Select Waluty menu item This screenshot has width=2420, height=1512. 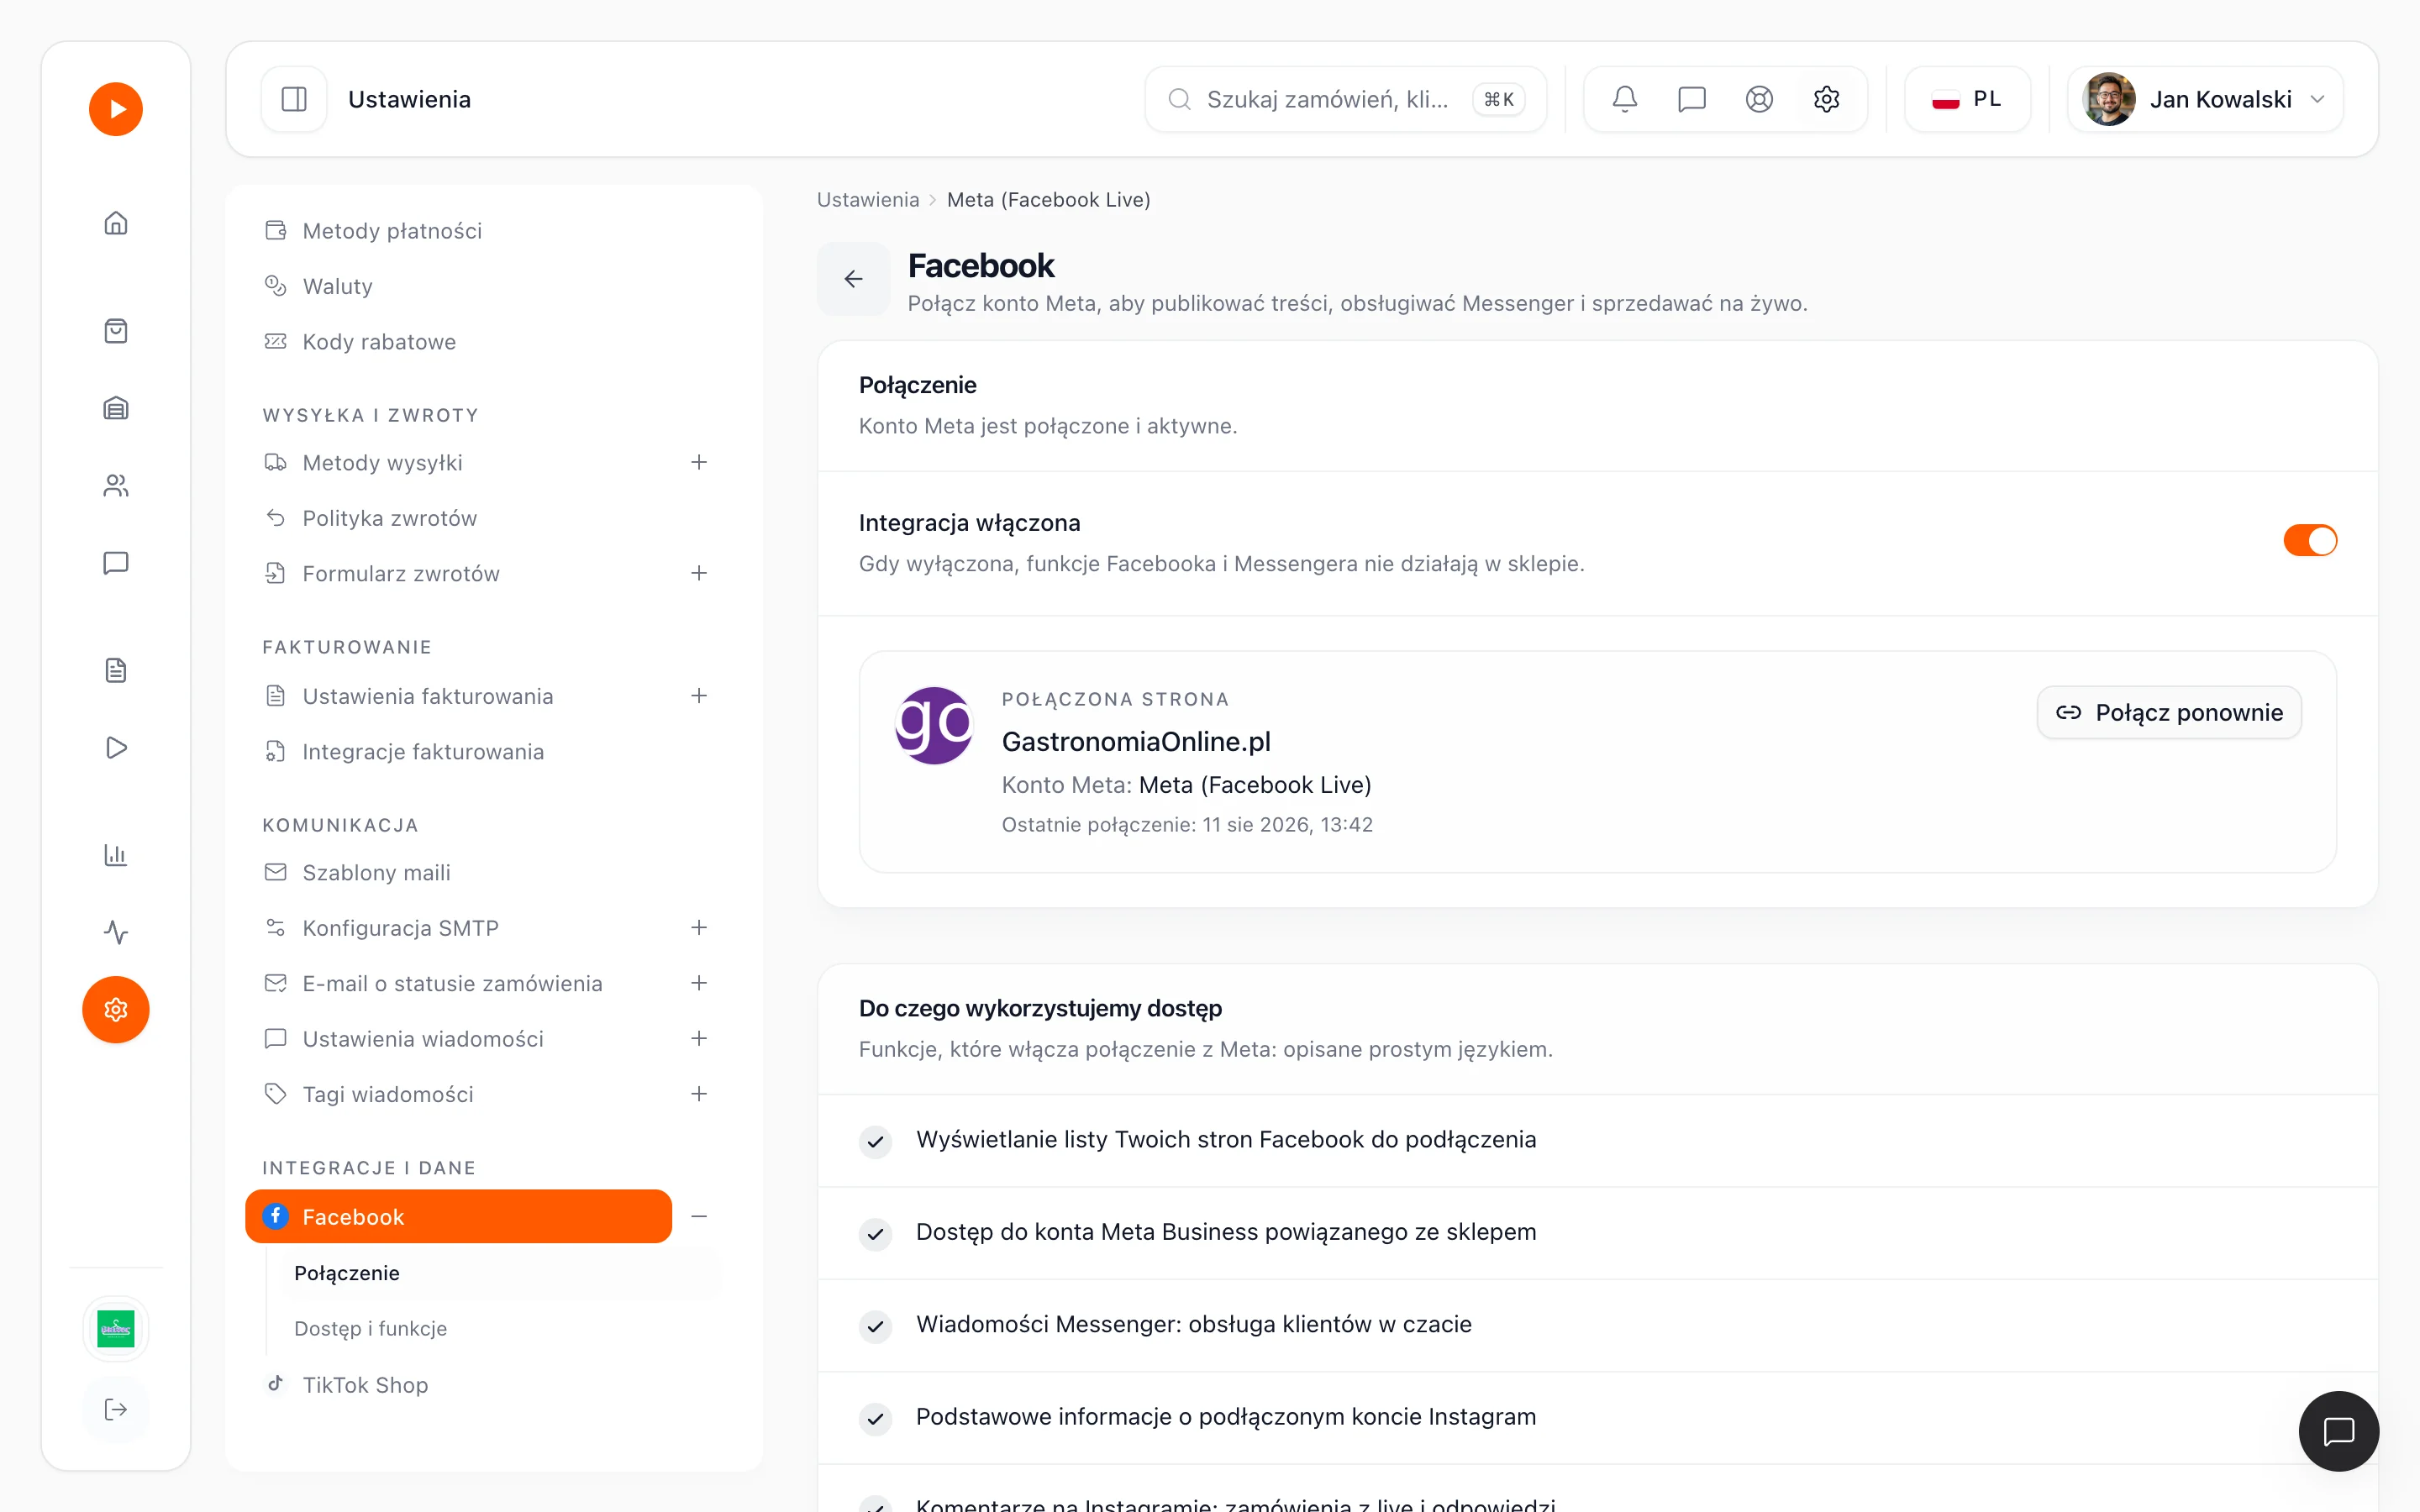[x=484, y=286]
